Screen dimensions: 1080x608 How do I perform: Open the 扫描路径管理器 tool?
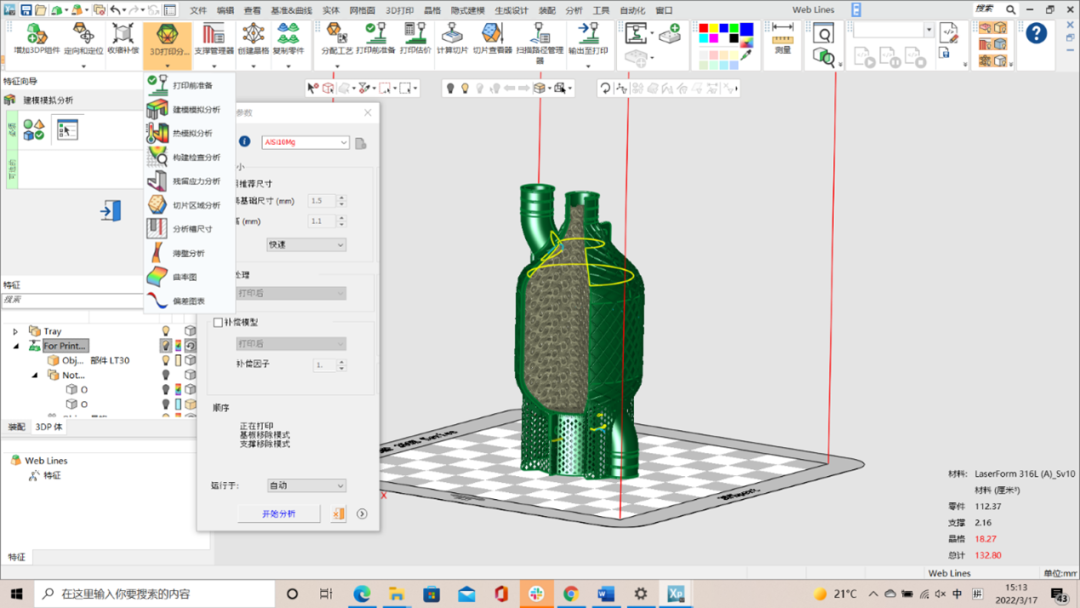(x=540, y=43)
